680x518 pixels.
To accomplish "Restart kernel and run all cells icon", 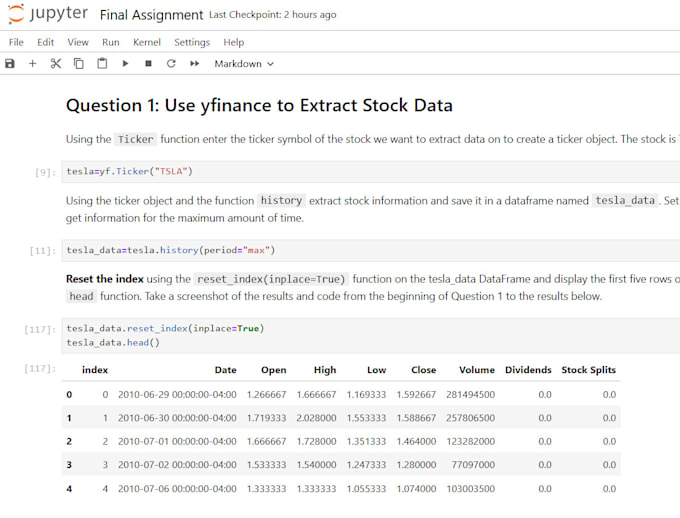I will click(x=195, y=64).
